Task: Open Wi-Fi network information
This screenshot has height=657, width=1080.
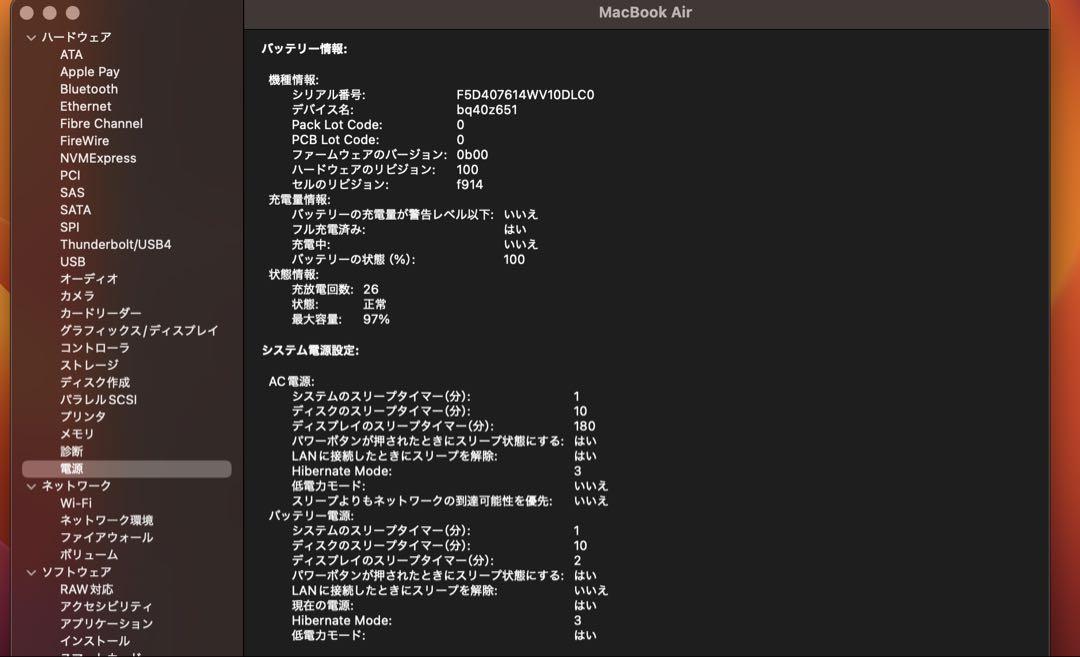Action: coord(76,503)
